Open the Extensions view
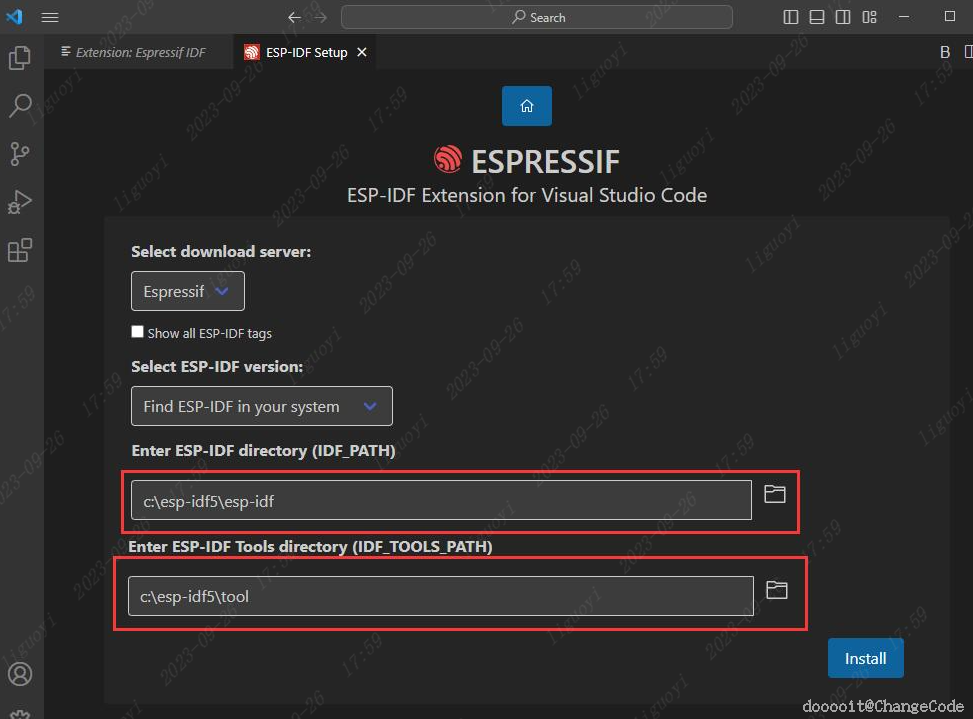 [x=20, y=250]
